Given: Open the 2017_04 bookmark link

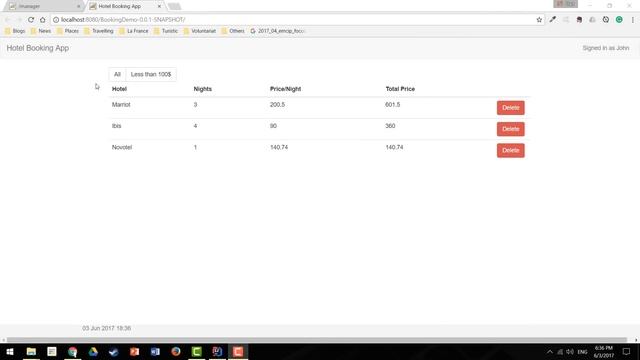Looking at the screenshot, I should 278,31.
